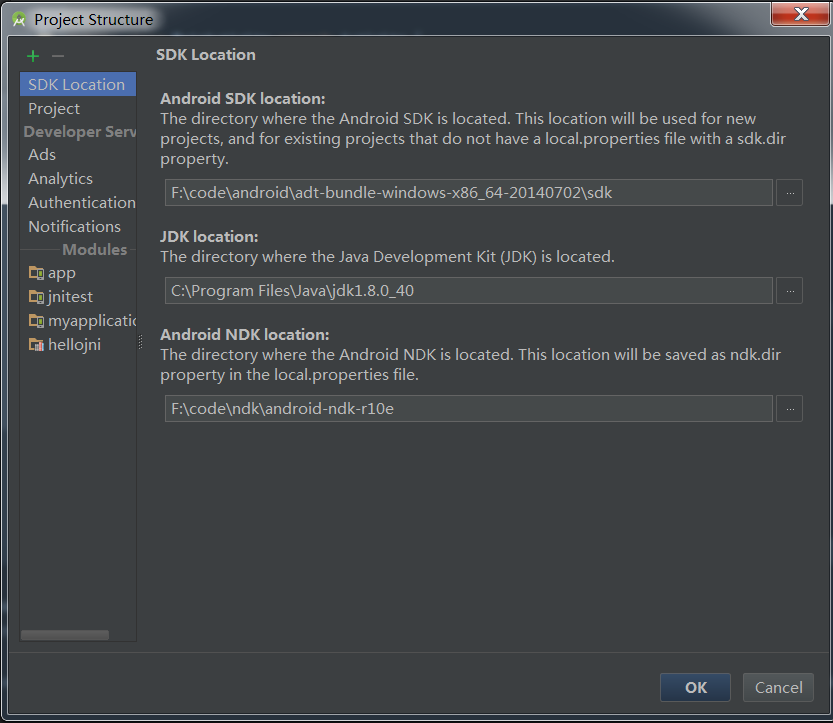Screen dimensions: 833x723
Task: Close the Project Structure window
Action: click(800, 13)
